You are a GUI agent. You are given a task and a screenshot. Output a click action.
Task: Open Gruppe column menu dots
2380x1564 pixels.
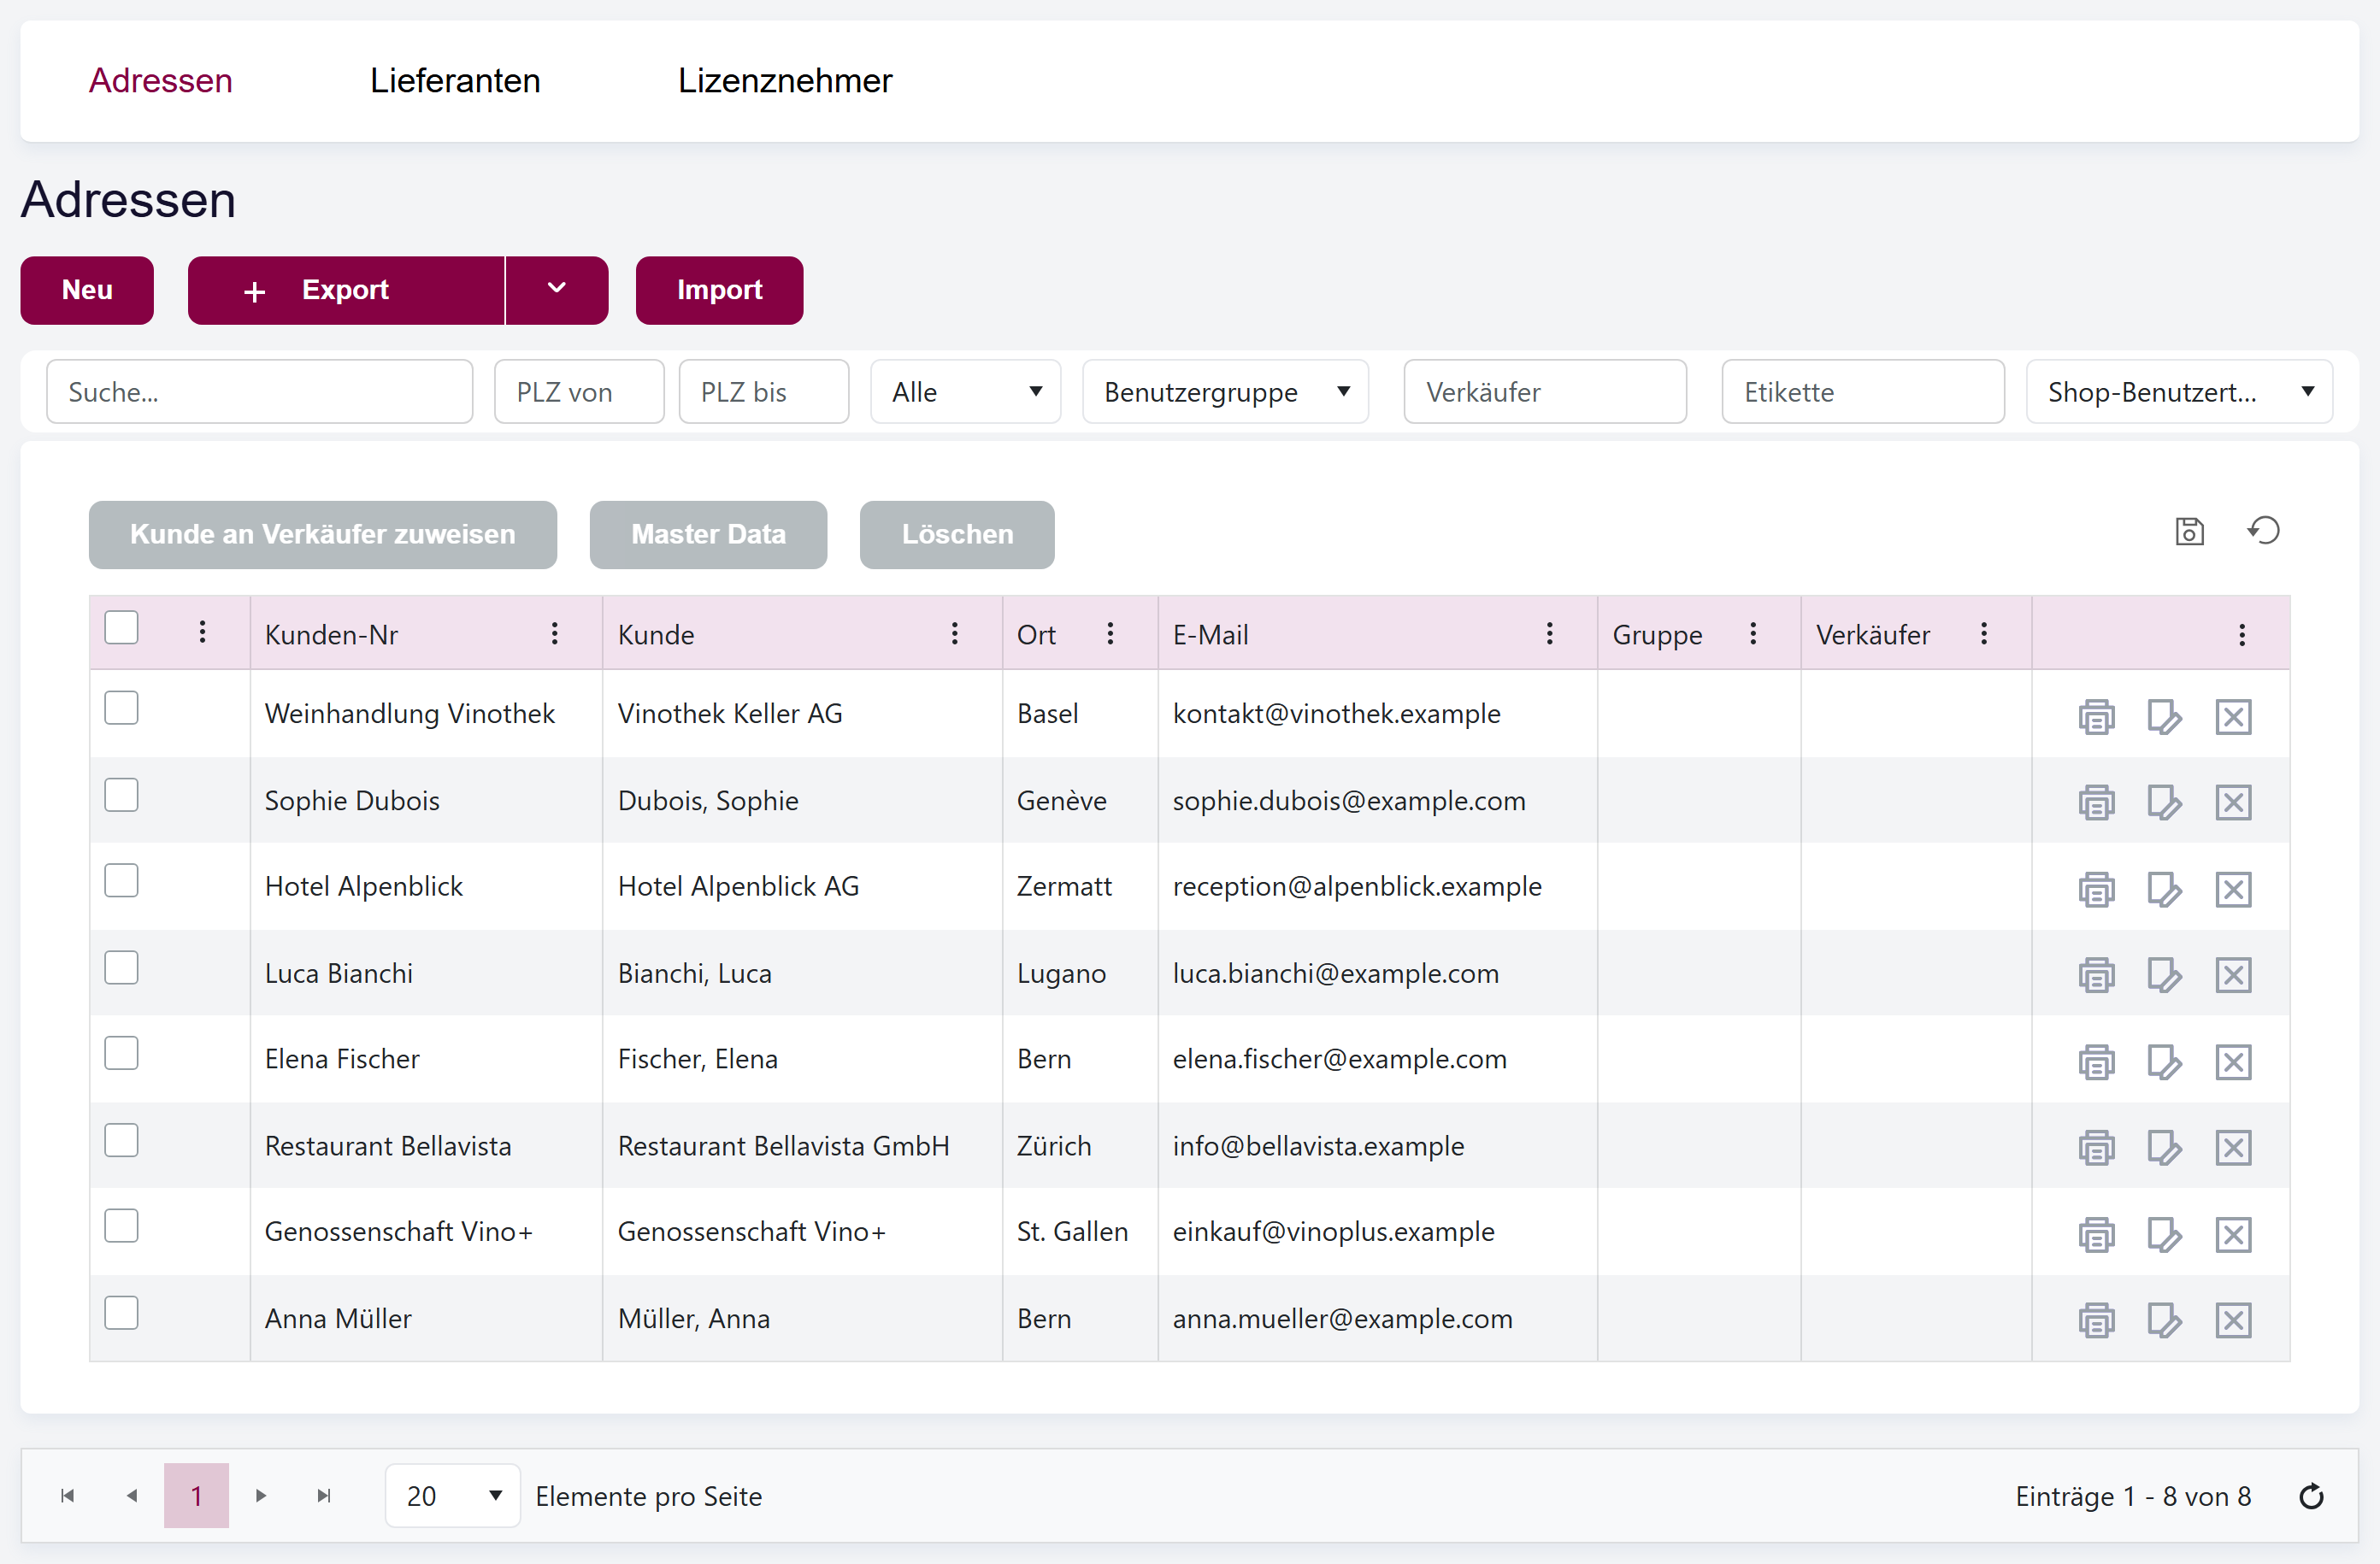point(1753,633)
